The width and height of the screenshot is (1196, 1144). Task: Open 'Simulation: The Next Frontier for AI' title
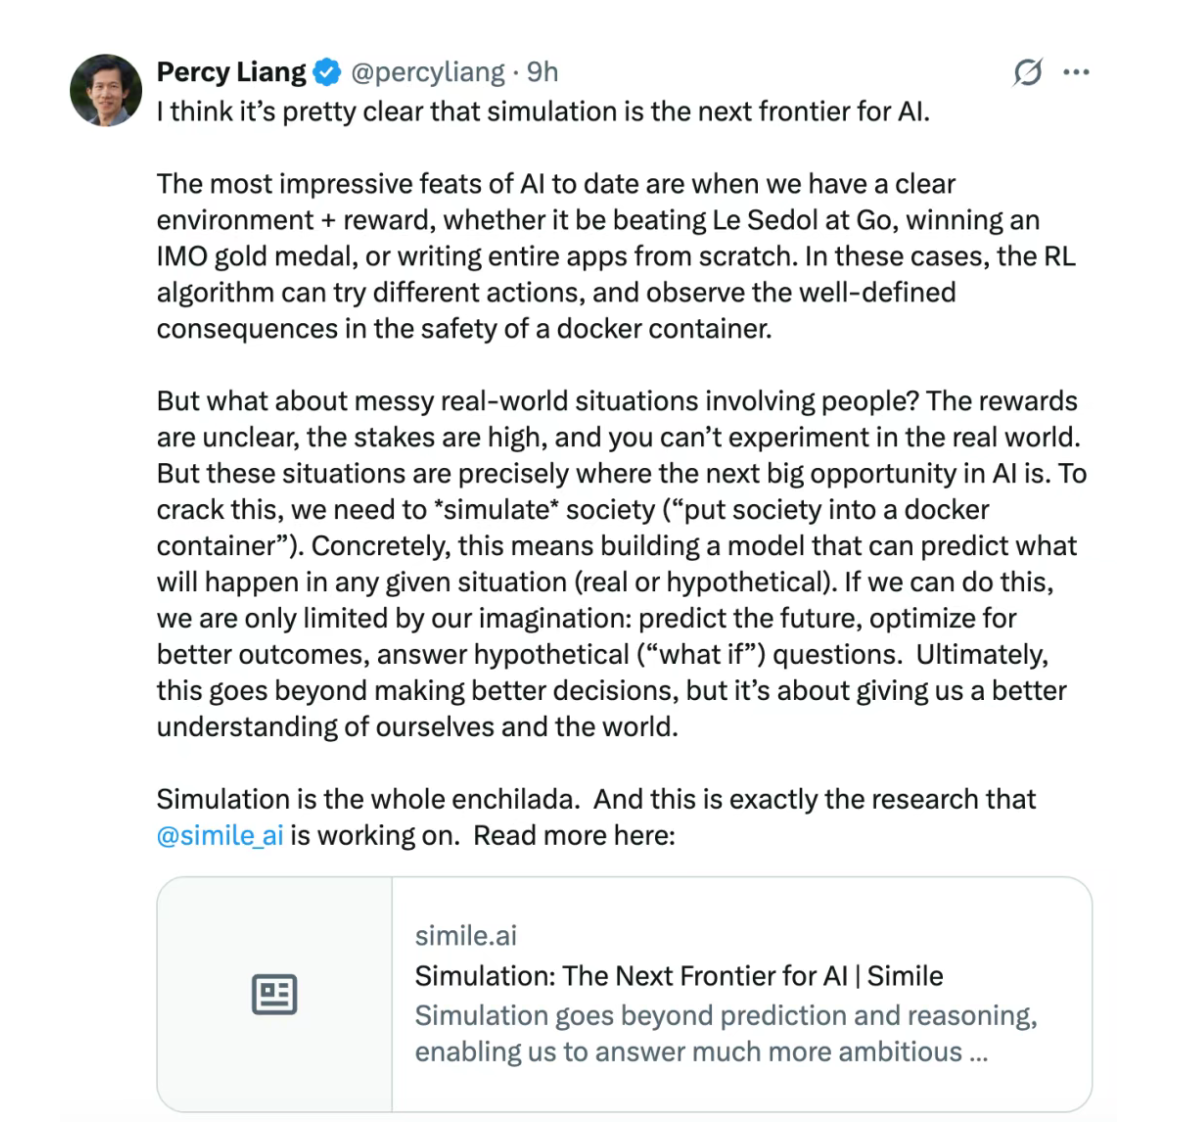click(x=679, y=975)
